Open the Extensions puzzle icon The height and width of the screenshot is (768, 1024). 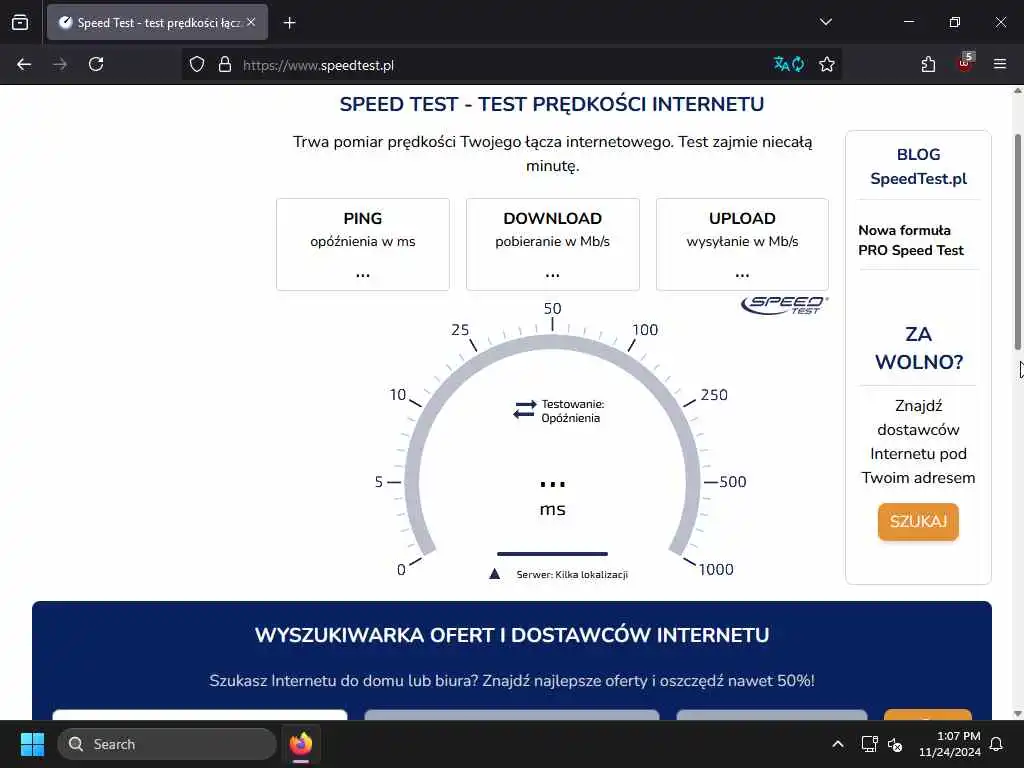(x=928, y=65)
